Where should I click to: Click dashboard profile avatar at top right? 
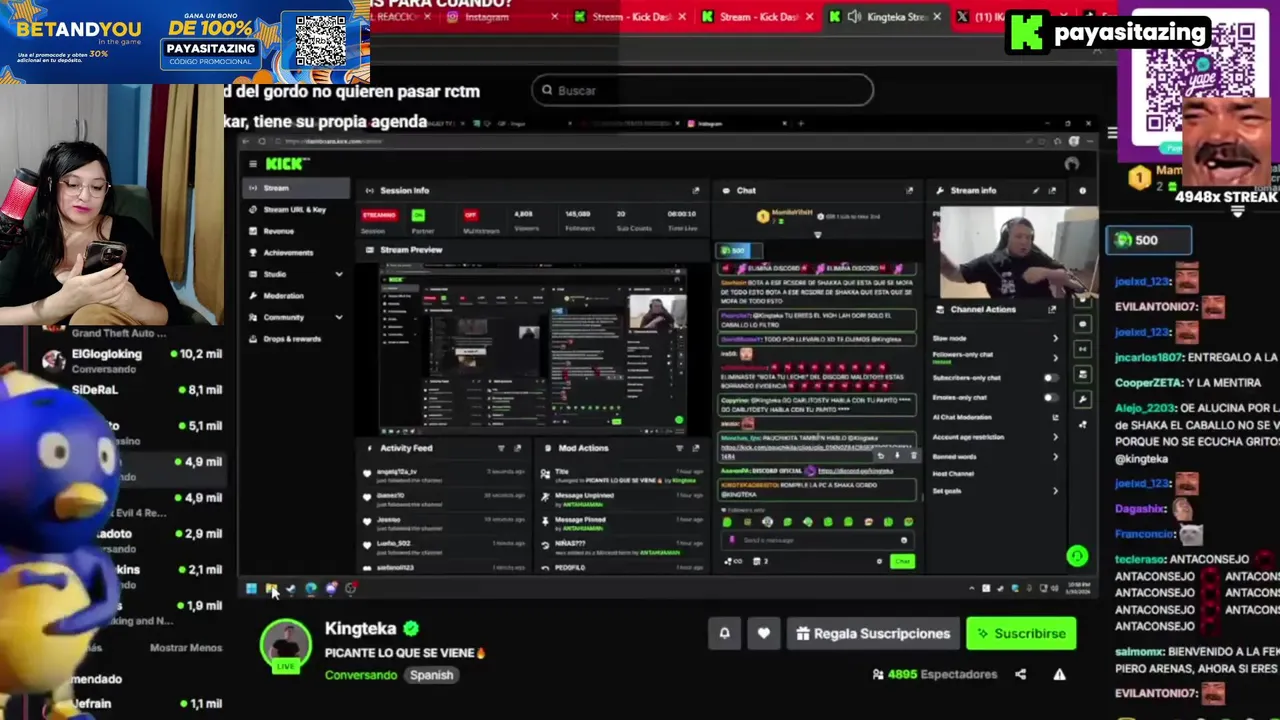(x=1072, y=164)
